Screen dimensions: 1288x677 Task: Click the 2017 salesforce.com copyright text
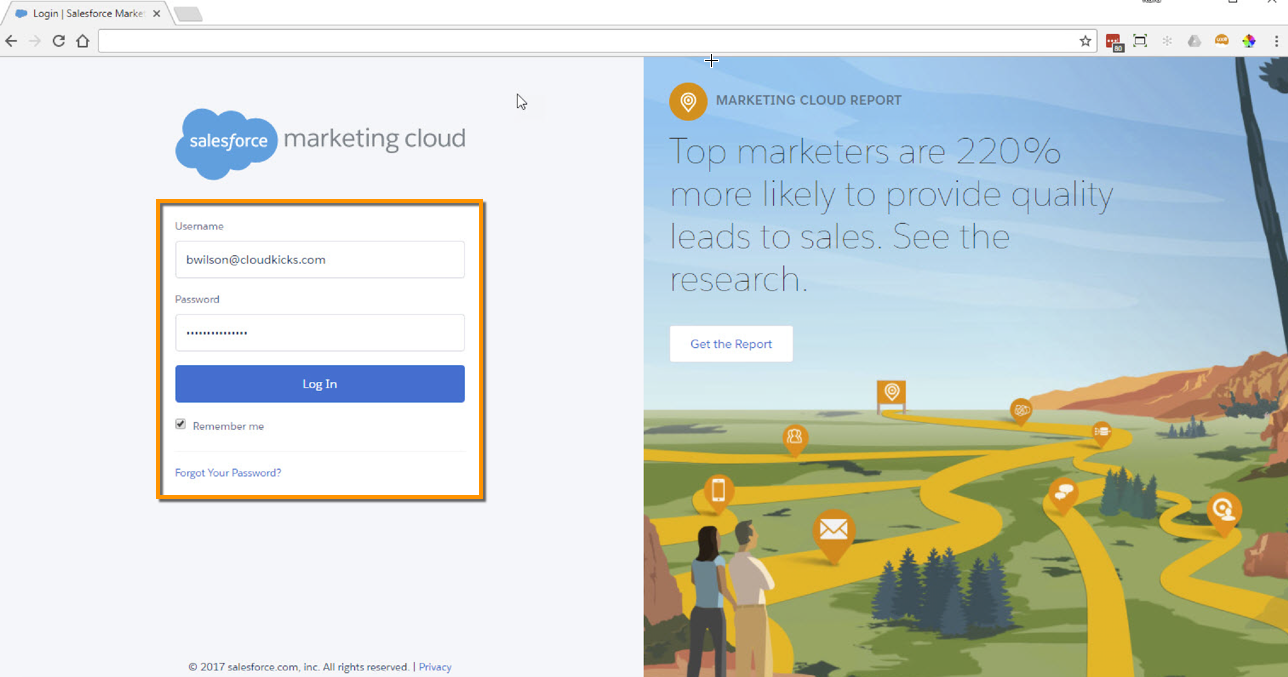(x=299, y=667)
